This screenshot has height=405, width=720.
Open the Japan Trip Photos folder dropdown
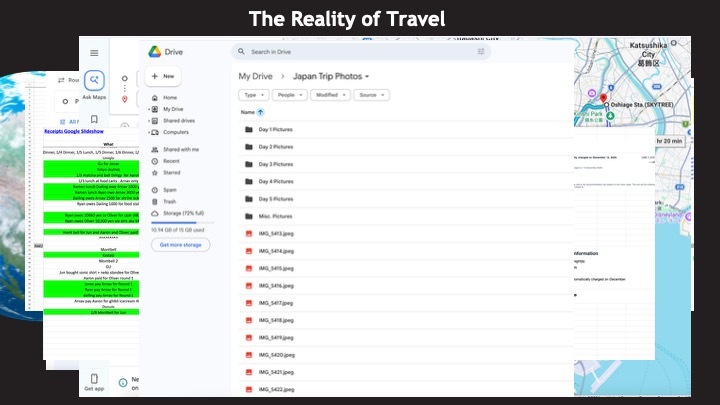[x=331, y=76]
